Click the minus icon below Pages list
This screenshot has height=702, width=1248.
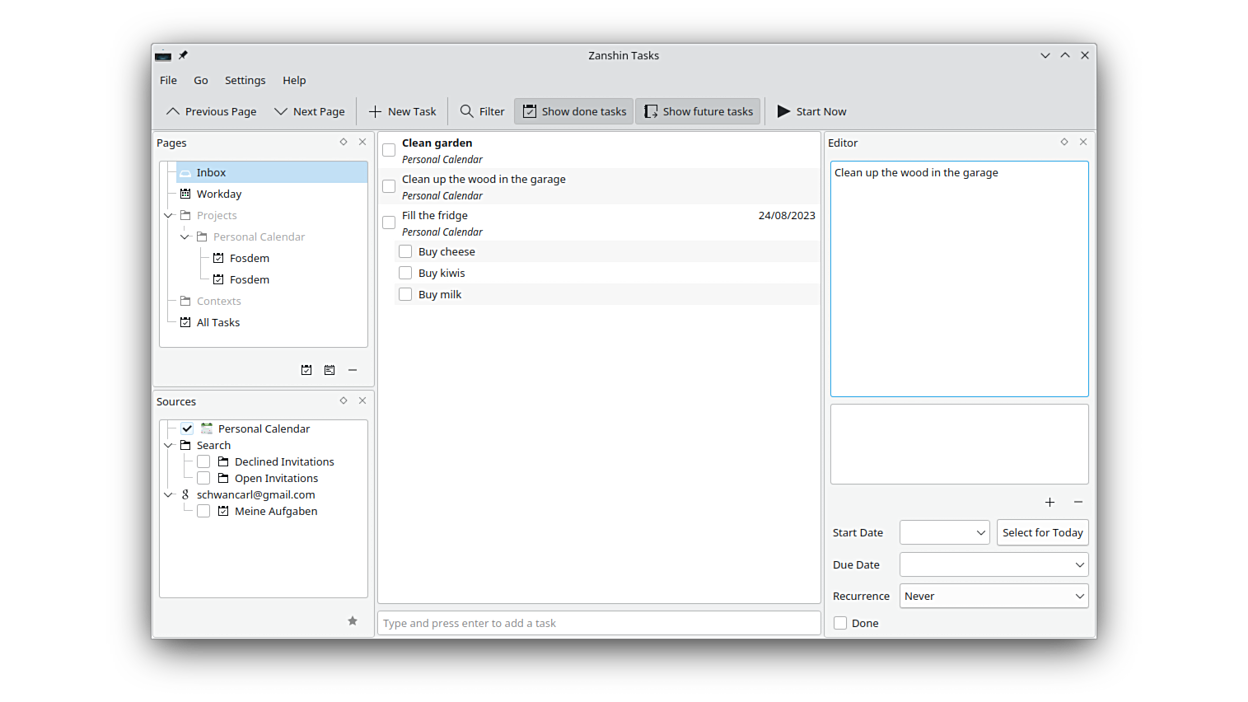(x=352, y=370)
